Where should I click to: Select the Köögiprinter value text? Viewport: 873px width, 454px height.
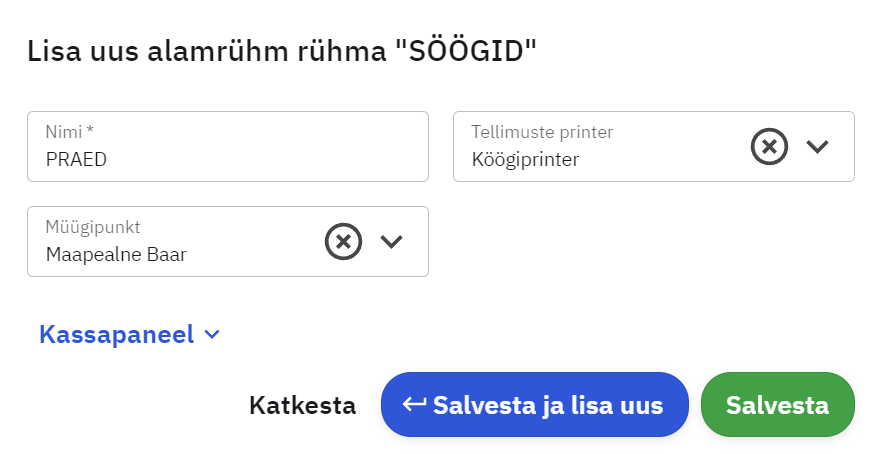coord(525,159)
